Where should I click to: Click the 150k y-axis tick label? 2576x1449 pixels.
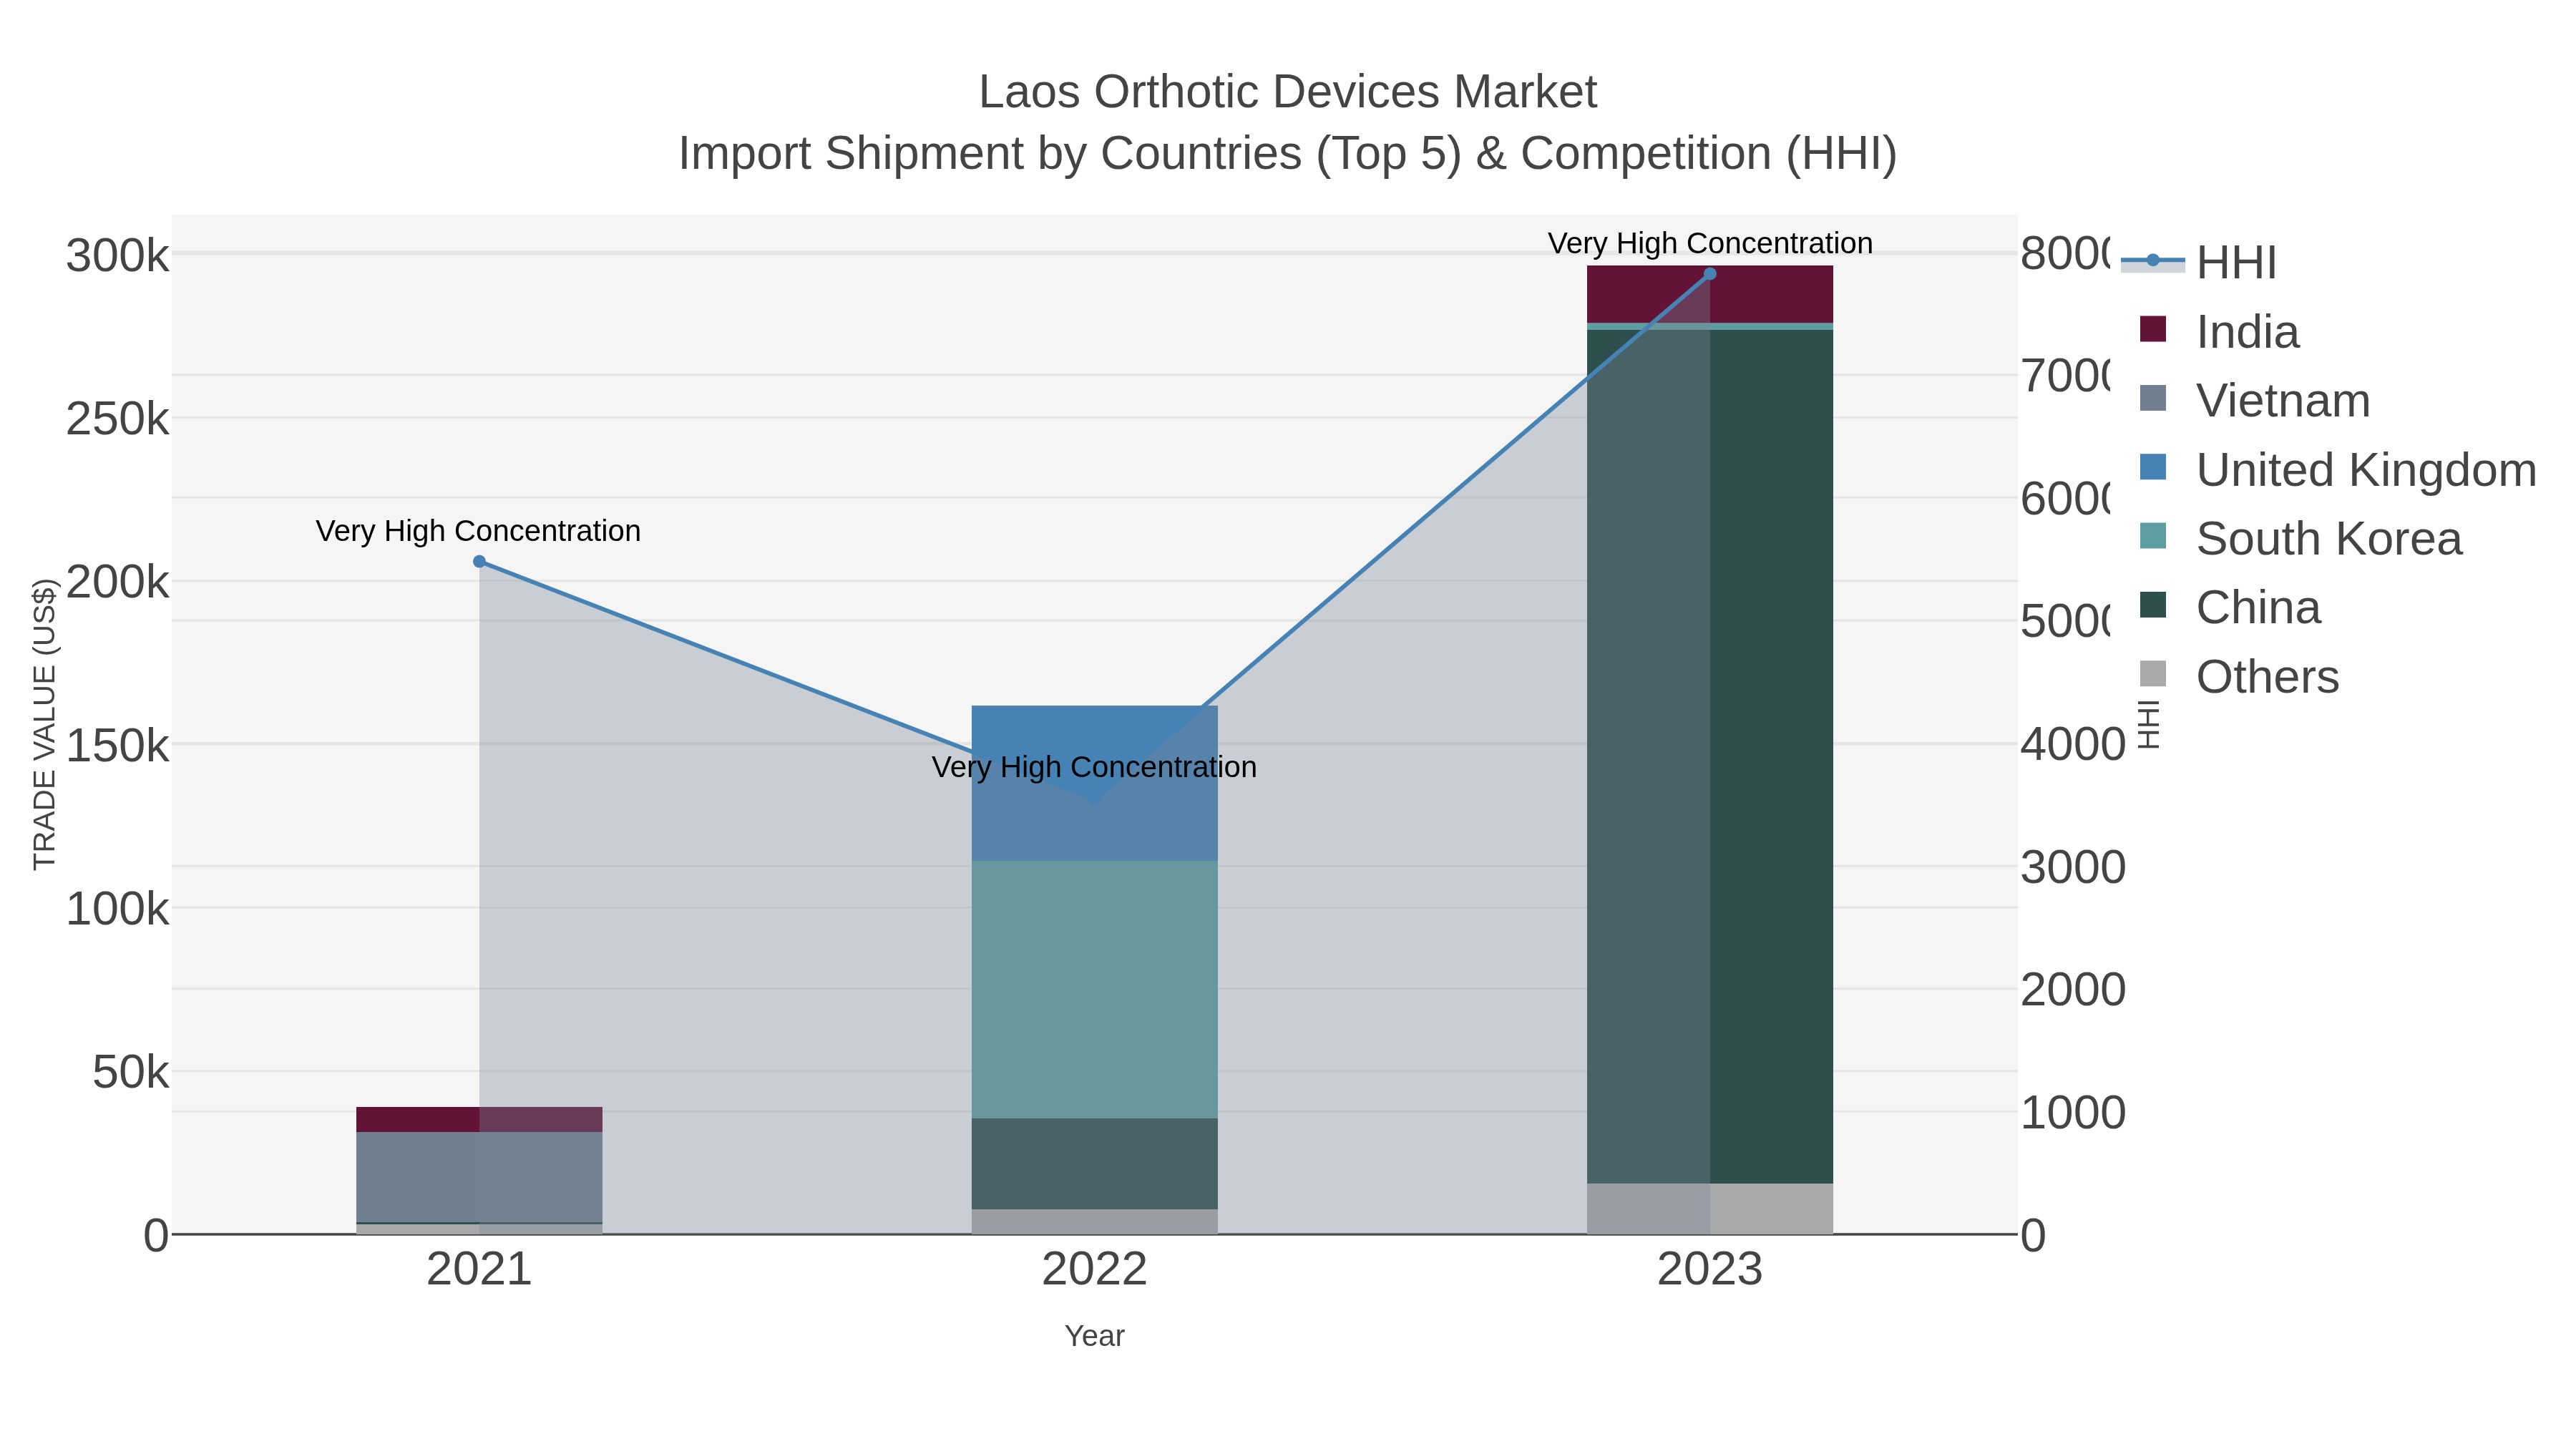pyautogui.click(x=117, y=746)
